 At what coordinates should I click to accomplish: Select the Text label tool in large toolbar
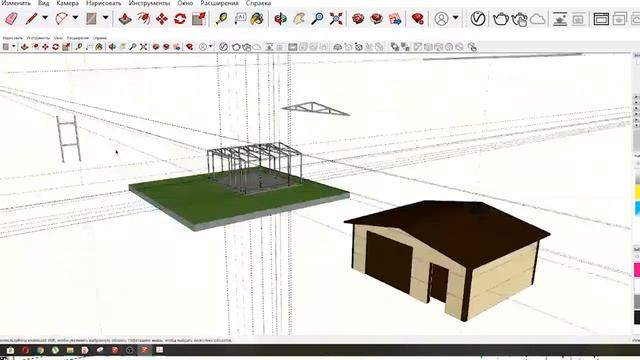240,19
